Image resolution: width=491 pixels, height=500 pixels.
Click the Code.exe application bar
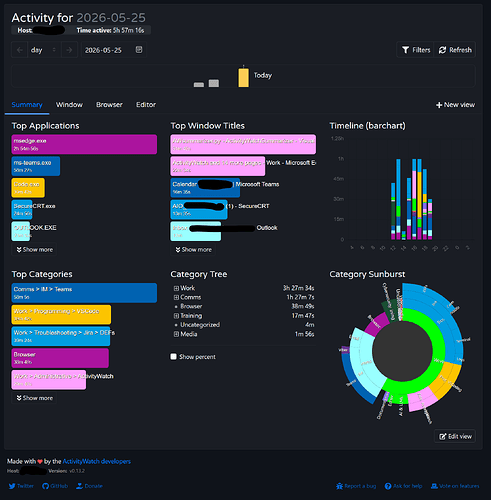(28, 188)
